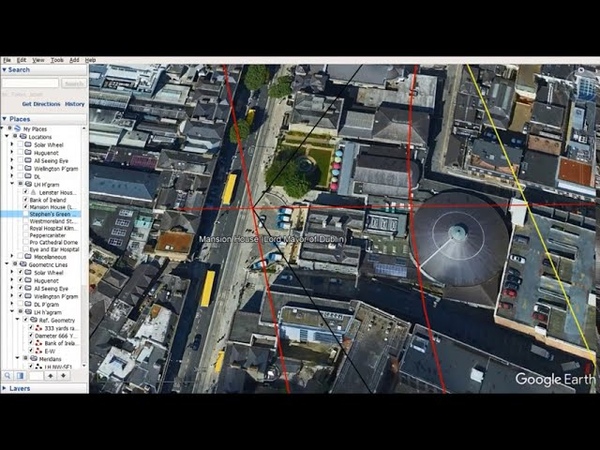Click the Search button
This screenshot has width=600, height=450.
74,83
